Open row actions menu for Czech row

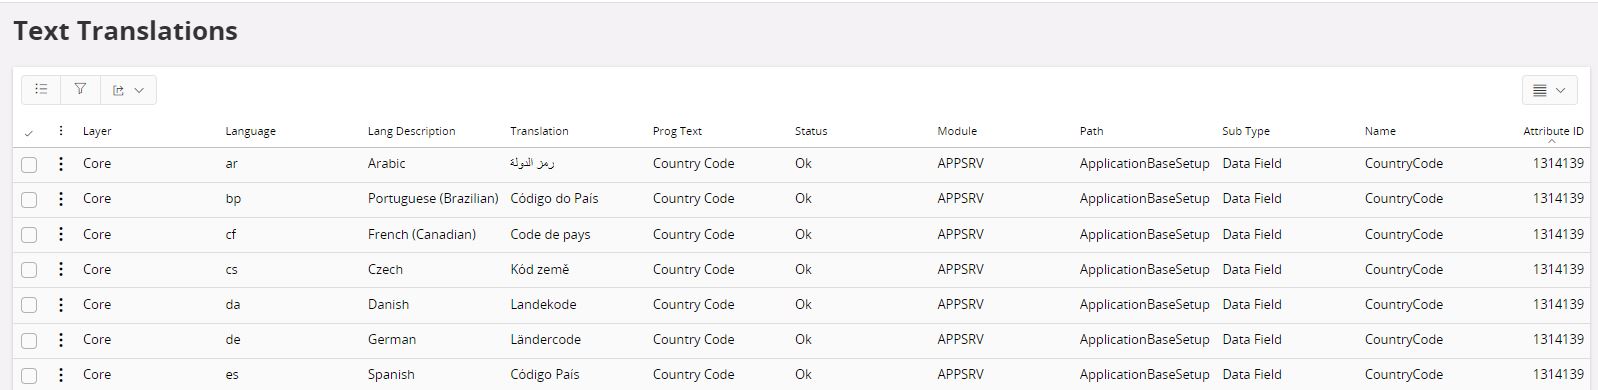click(61, 269)
